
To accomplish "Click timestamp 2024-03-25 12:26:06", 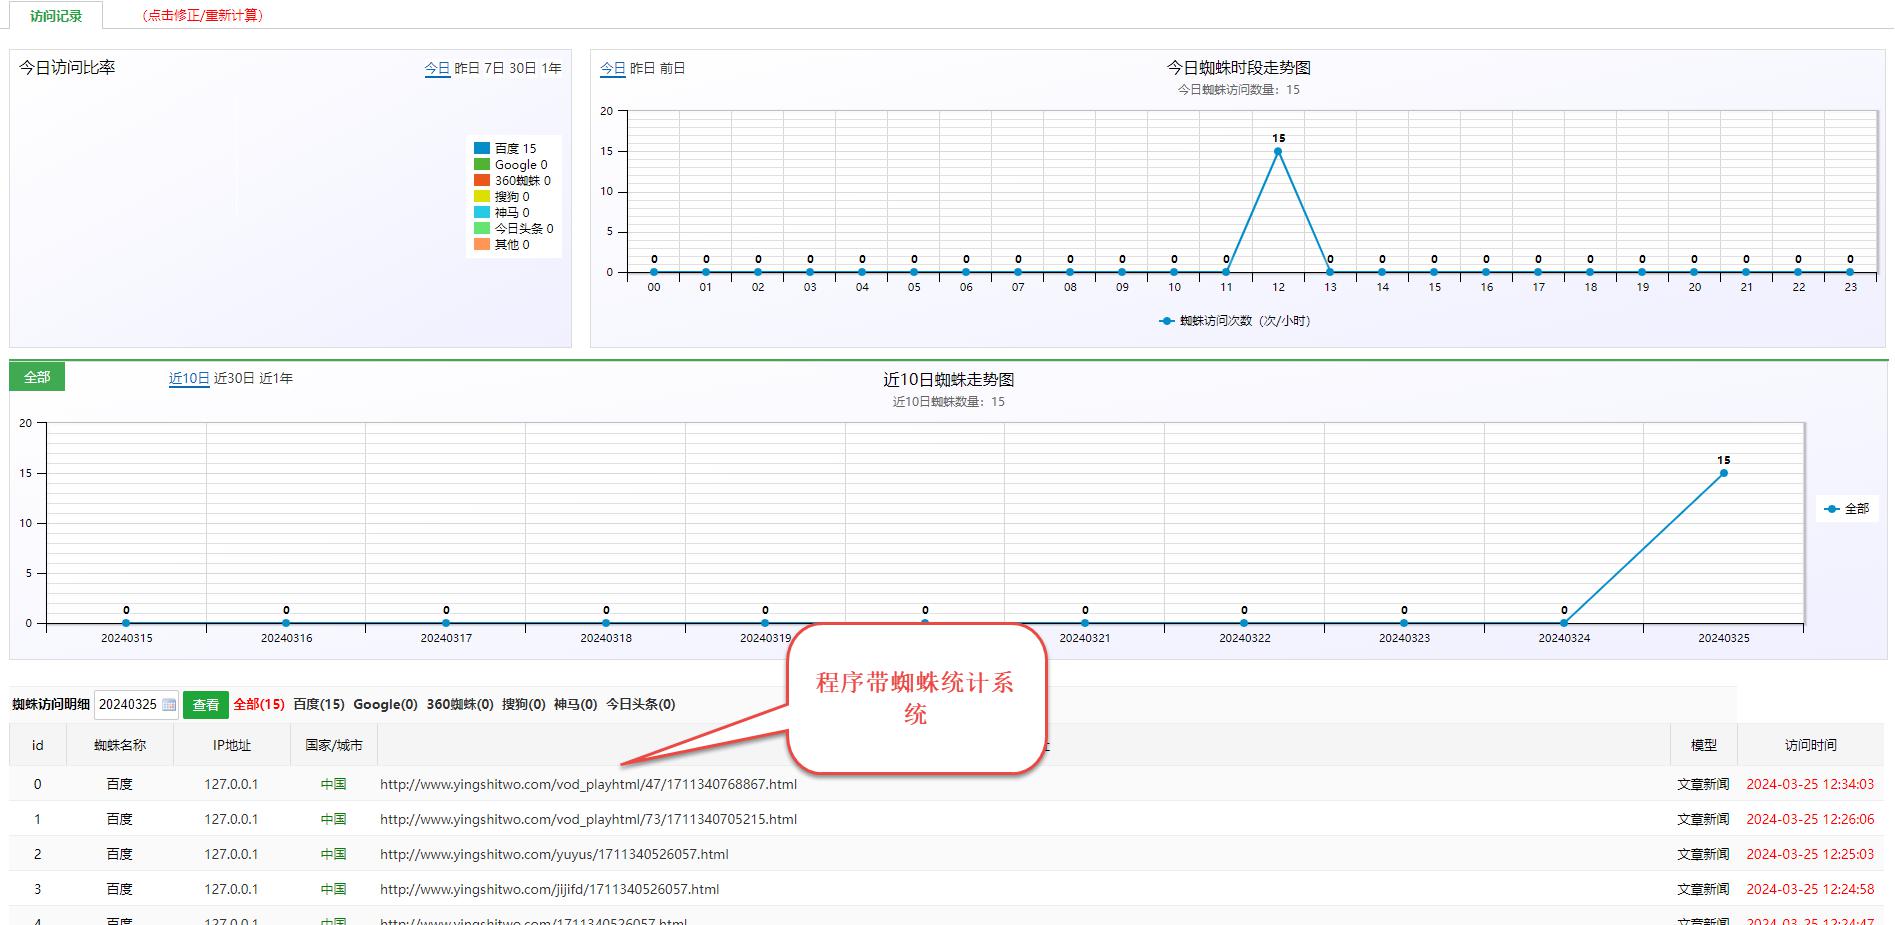I will 1810,819.
